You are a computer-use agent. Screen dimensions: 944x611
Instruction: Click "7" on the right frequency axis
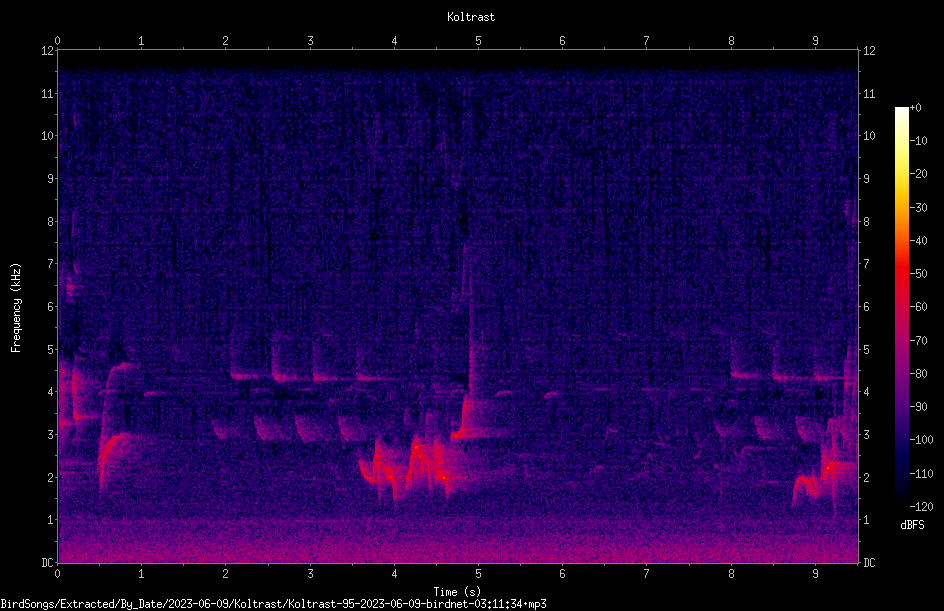866,264
